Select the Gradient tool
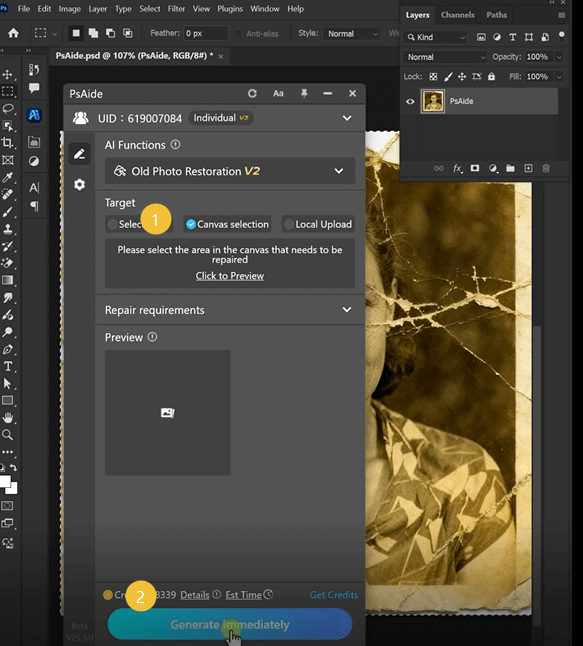Image resolution: width=583 pixels, height=646 pixels. [7, 281]
